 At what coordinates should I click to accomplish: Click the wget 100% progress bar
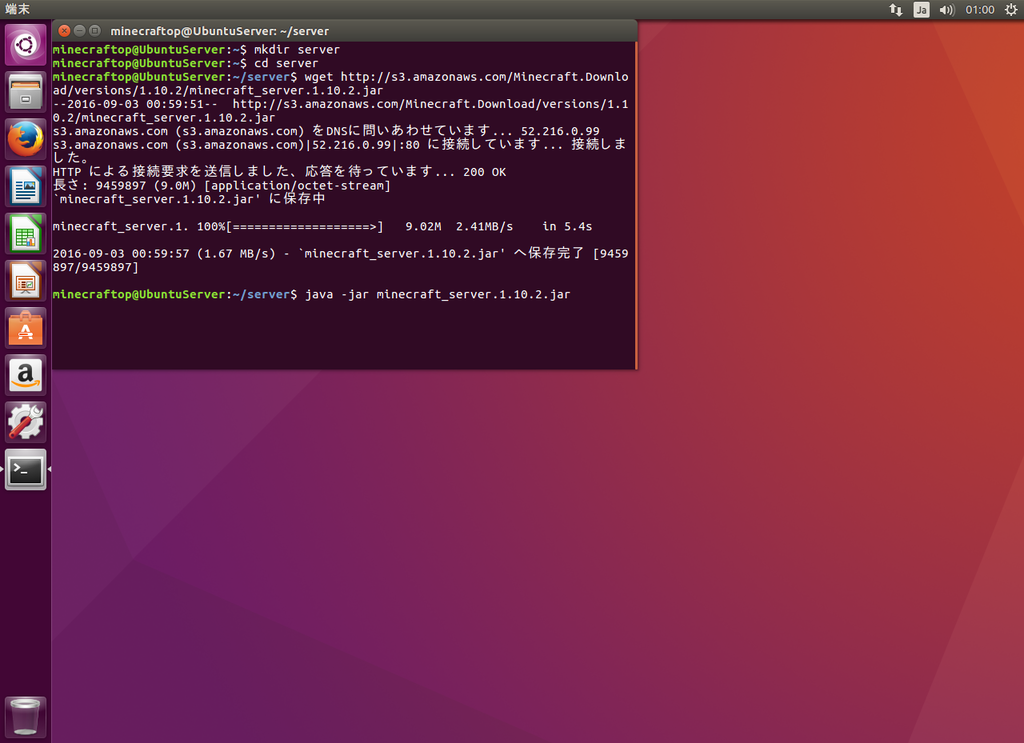point(305,227)
